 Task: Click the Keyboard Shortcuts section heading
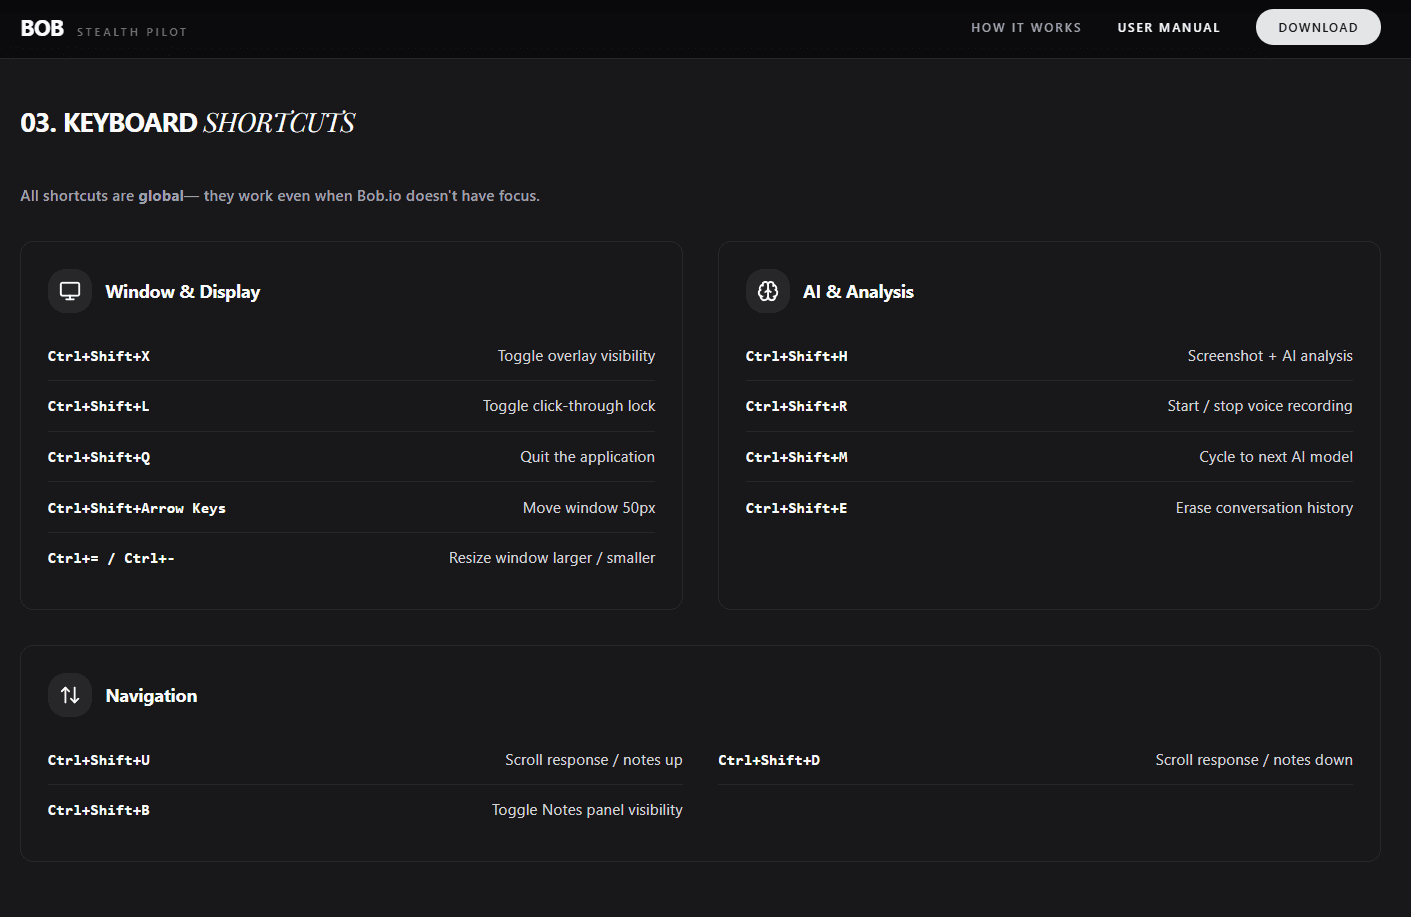click(x=188, y=123)
